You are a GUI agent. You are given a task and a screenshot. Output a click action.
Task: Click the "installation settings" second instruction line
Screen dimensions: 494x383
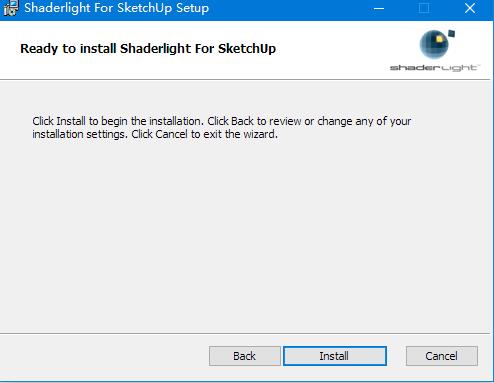[x=155, y=134]
